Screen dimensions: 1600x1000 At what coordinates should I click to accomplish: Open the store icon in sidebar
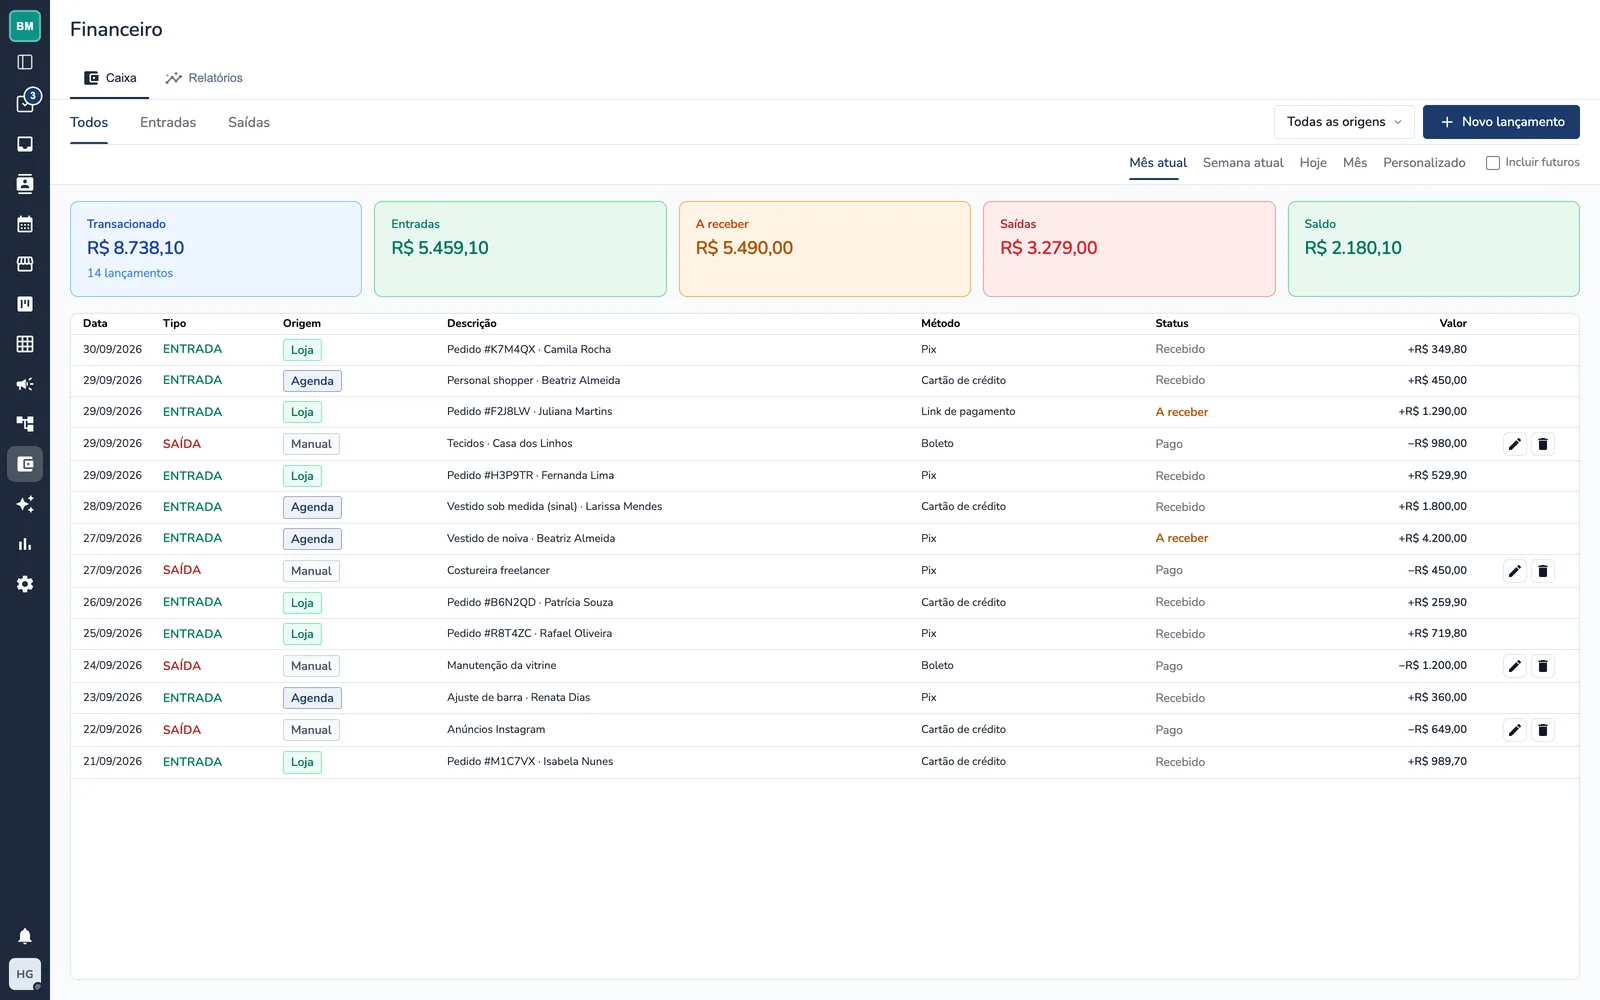click(x=25, y=264)
